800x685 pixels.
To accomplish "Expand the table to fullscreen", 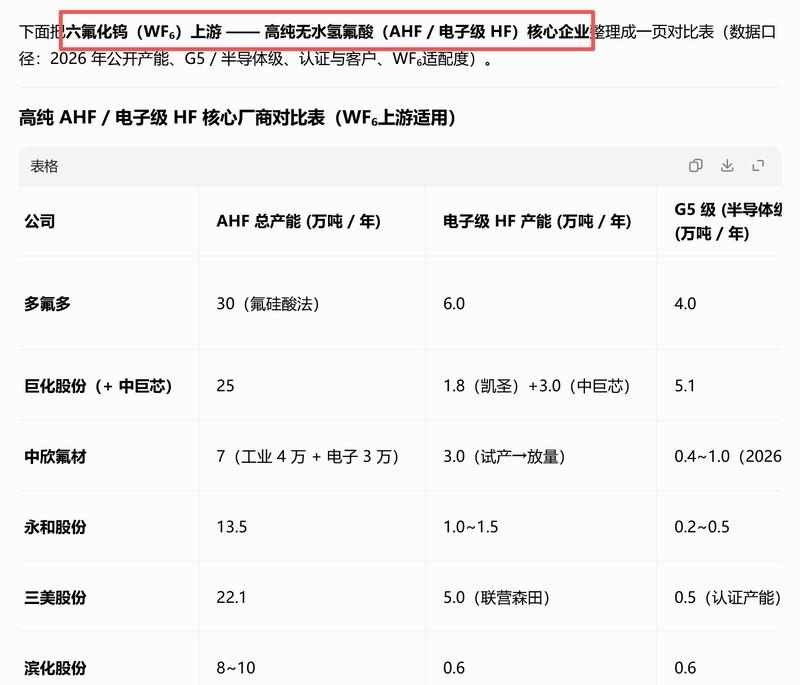I will point(758,166).
